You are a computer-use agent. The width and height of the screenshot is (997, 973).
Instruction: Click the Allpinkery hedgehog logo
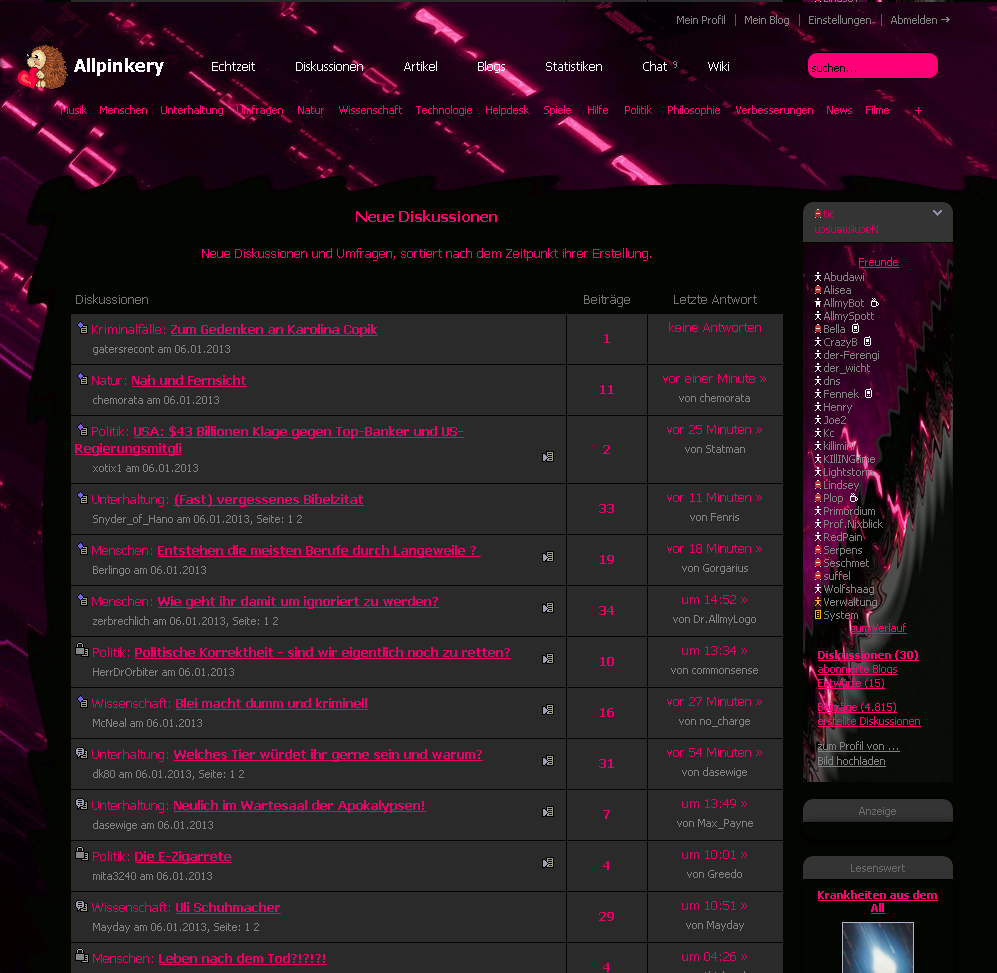pyautogui.click(x=45, y=68)
